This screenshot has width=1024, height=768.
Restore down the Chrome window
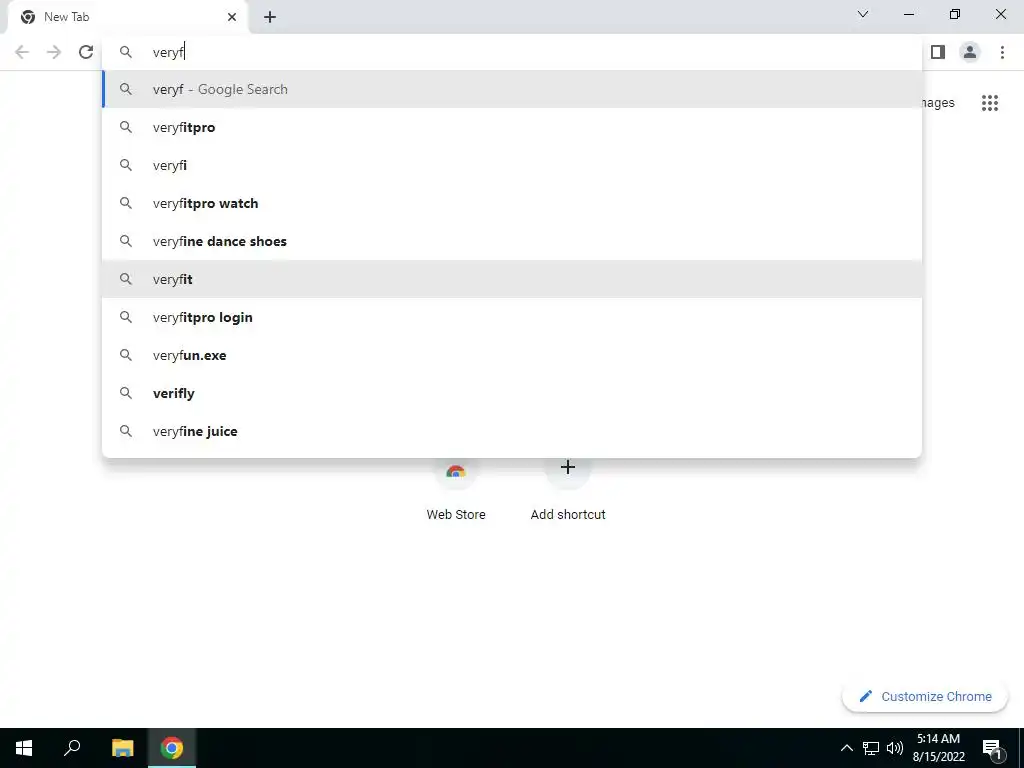coord(955,14)
